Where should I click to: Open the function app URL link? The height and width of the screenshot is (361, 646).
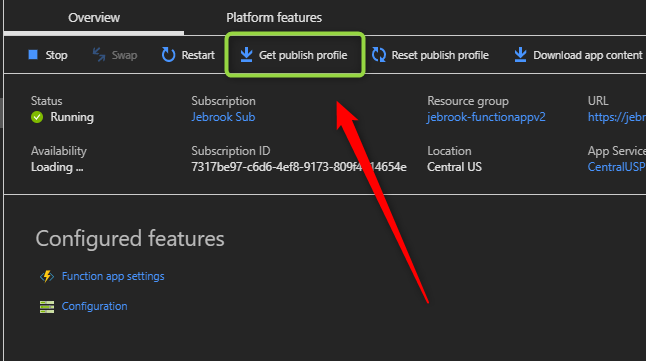[617, 117]
